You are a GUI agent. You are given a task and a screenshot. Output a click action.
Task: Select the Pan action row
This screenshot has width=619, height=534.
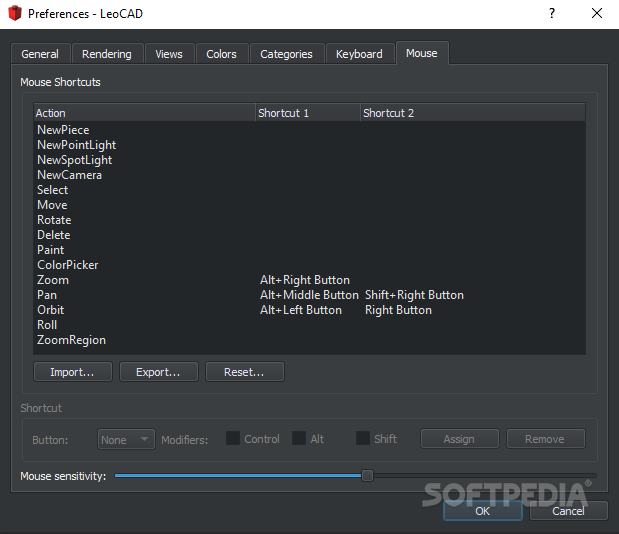(309, 295)
